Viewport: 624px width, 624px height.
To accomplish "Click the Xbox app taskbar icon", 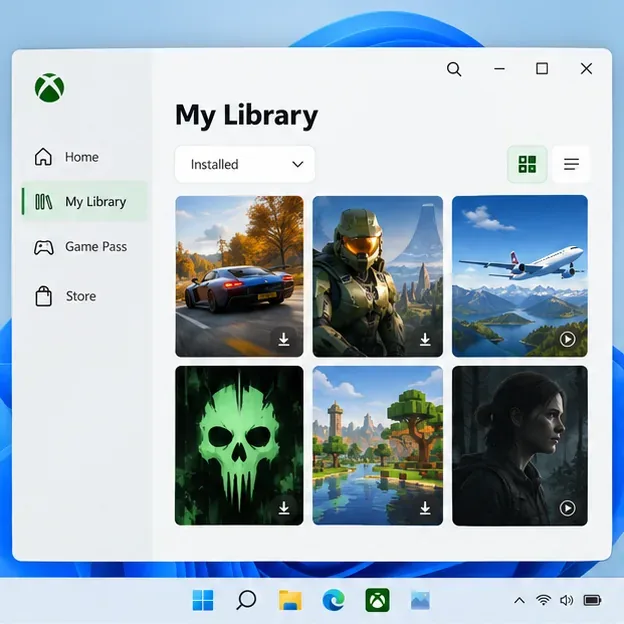I will click(377, 600).
